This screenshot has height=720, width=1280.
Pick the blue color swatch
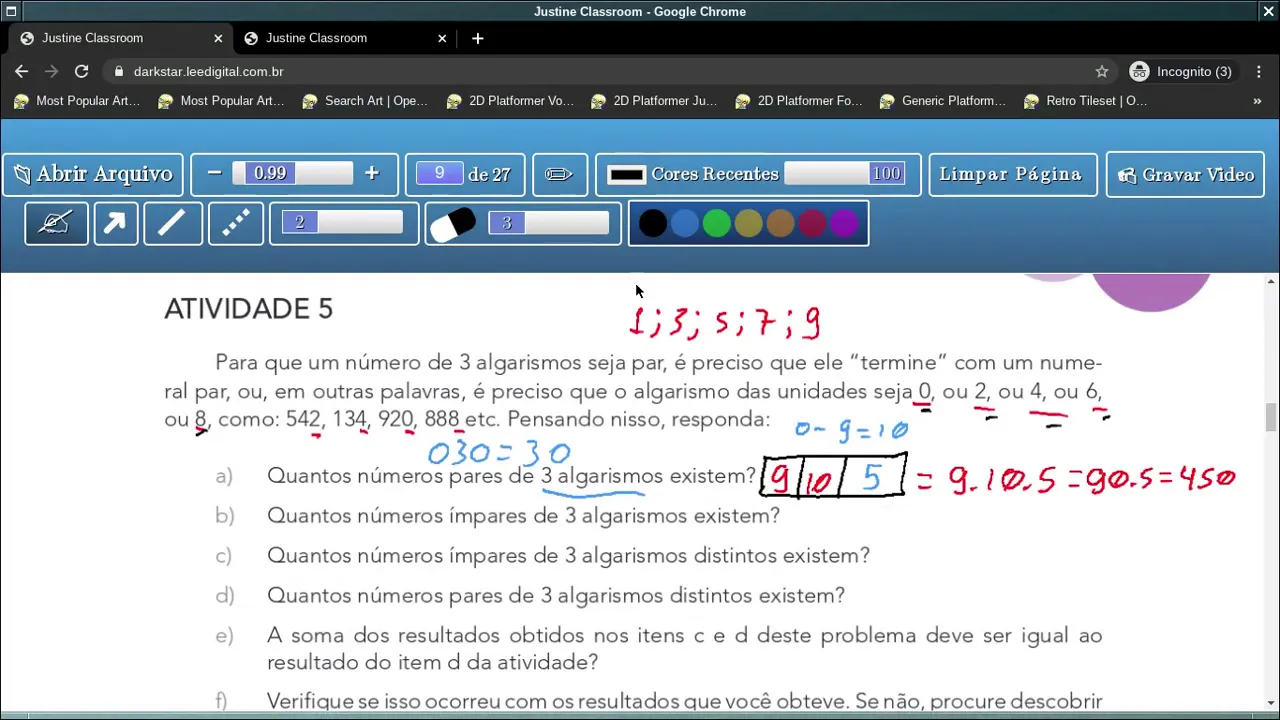[684, 224]
